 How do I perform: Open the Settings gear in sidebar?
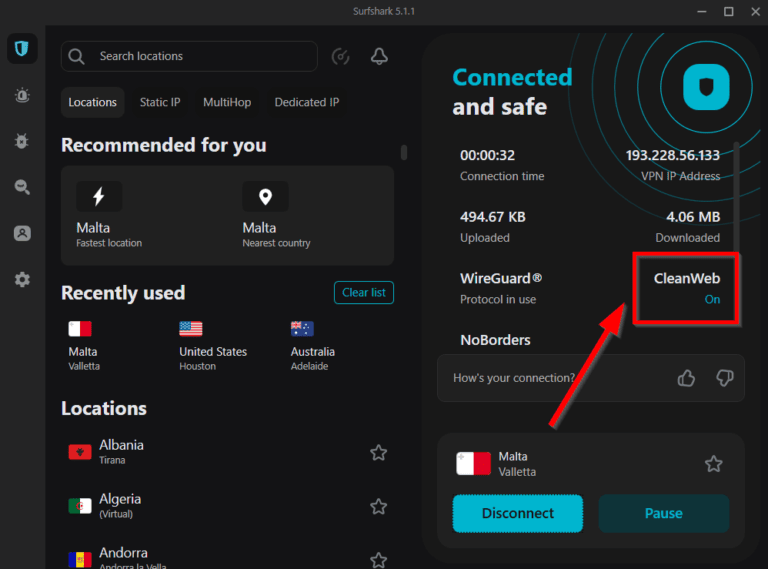coord(22,280)
